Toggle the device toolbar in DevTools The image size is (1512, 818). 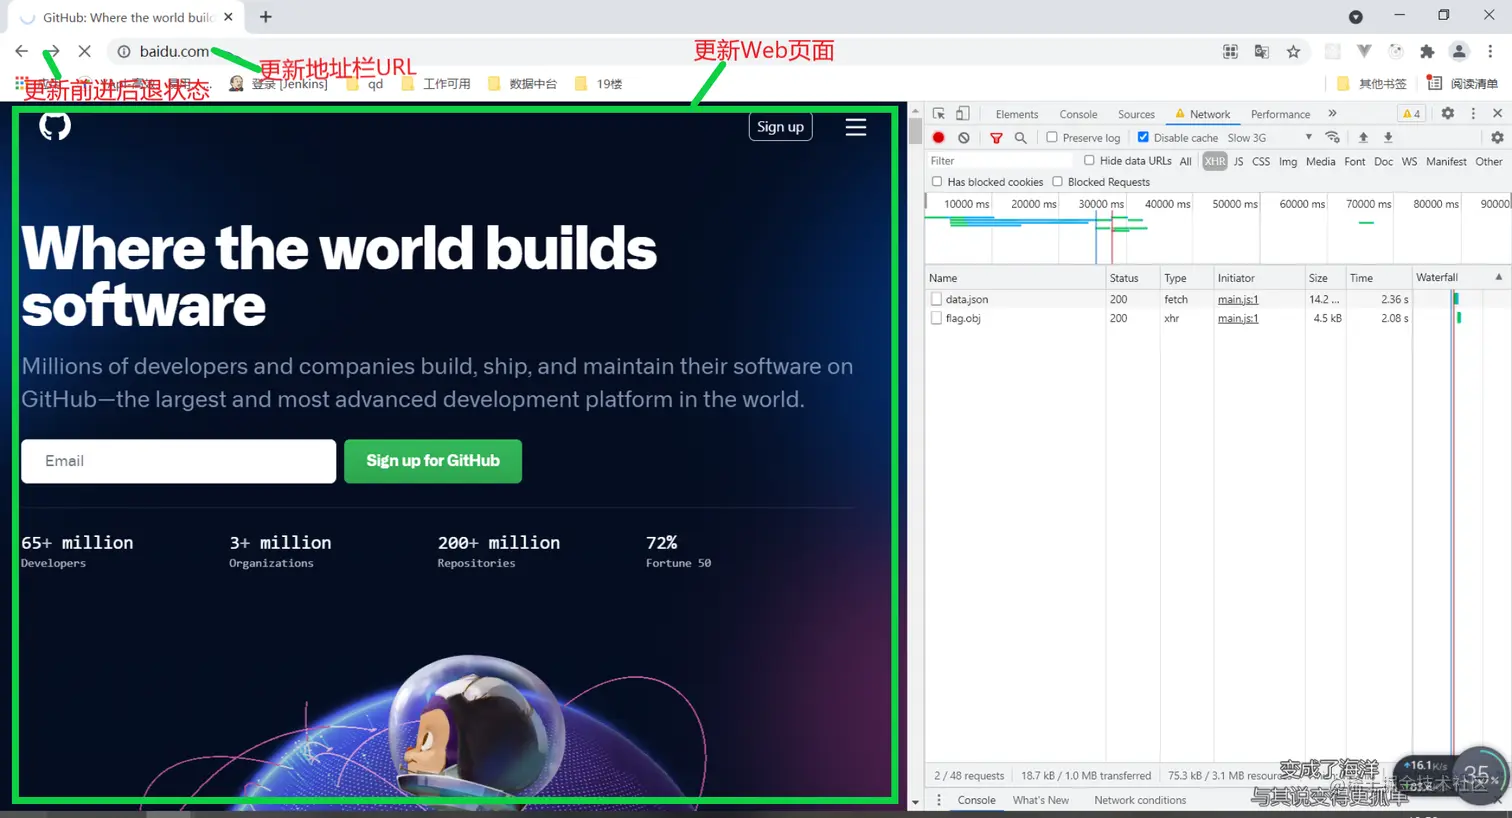click(x=962, y=114)
